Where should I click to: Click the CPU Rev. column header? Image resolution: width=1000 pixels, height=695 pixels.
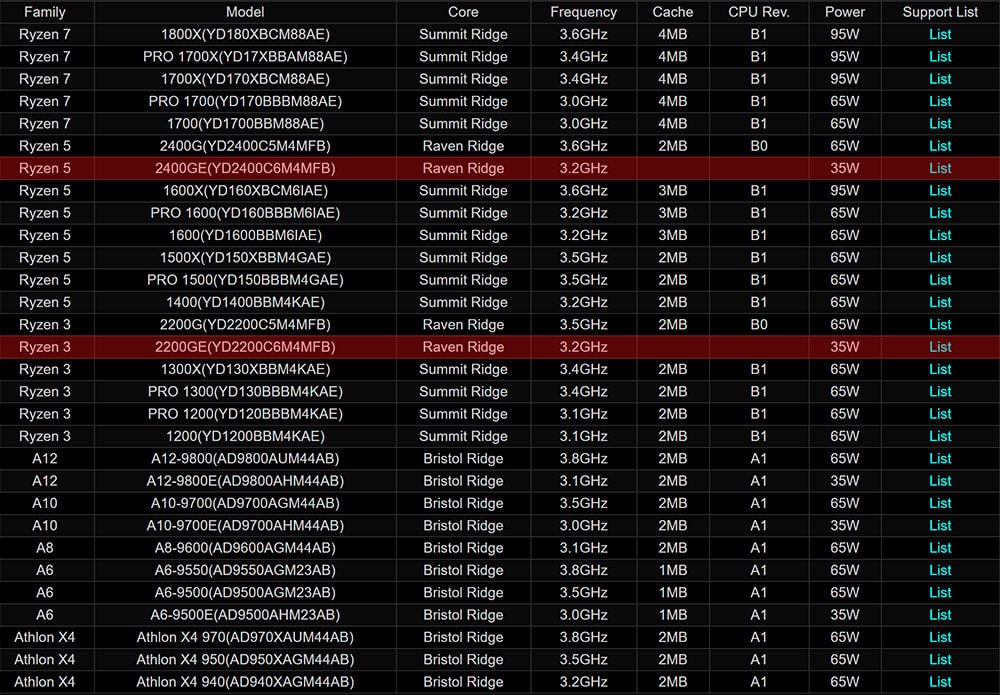[759, 12]
